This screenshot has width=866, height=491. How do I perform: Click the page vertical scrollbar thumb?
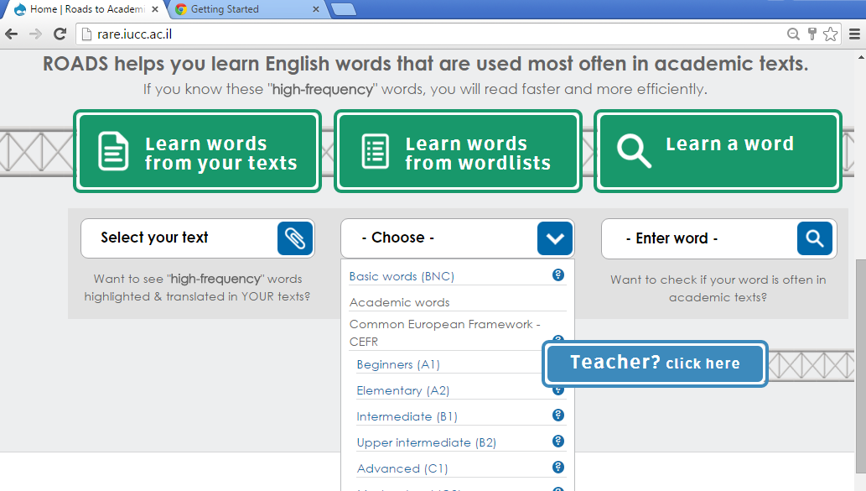pos(860,365)
